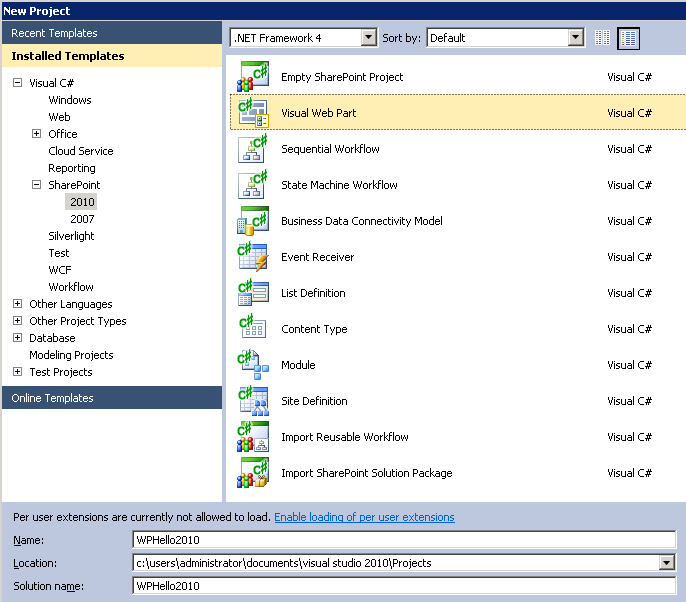686x602 pixels.
Task: Select the Workflow category
Action: click(71, 287)
